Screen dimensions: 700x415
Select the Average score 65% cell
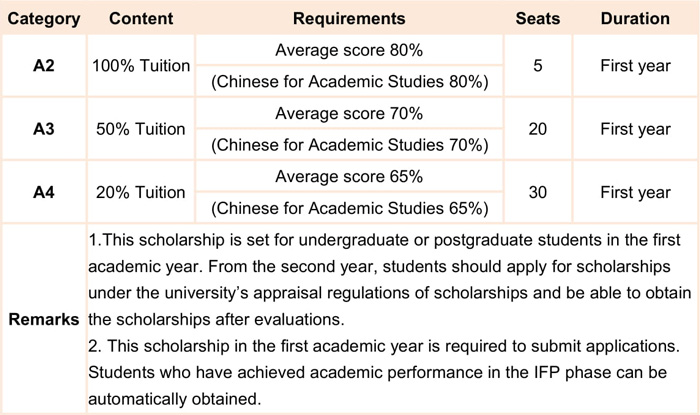349,177
